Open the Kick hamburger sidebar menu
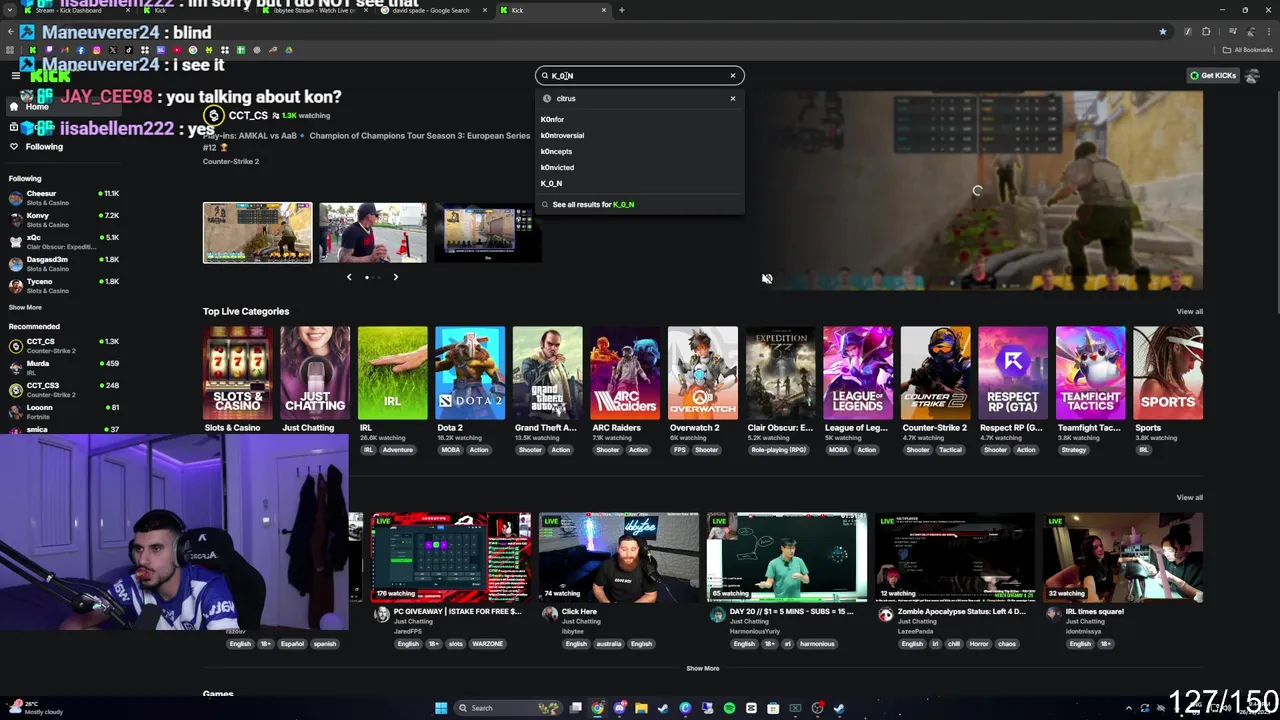1280x720 pixels. 15,75
